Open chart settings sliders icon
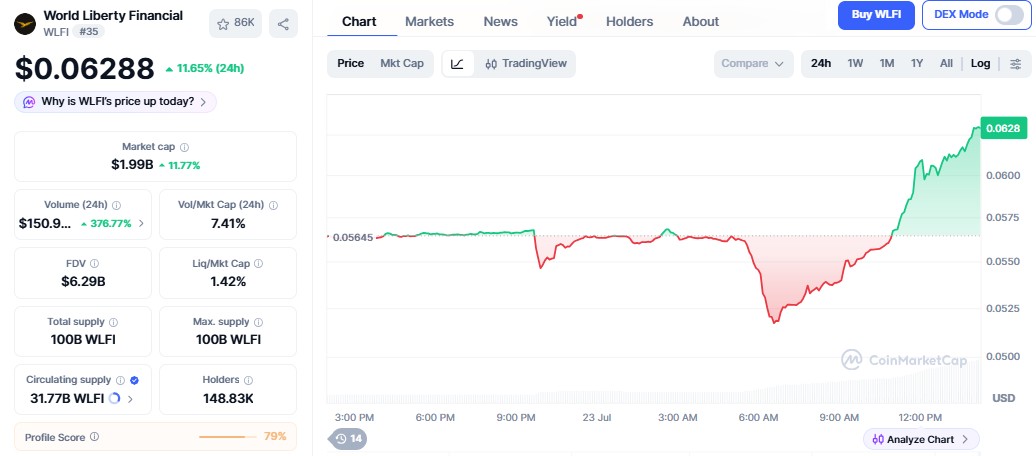This screenshot has width=1036, height=456. [1016, 63]
